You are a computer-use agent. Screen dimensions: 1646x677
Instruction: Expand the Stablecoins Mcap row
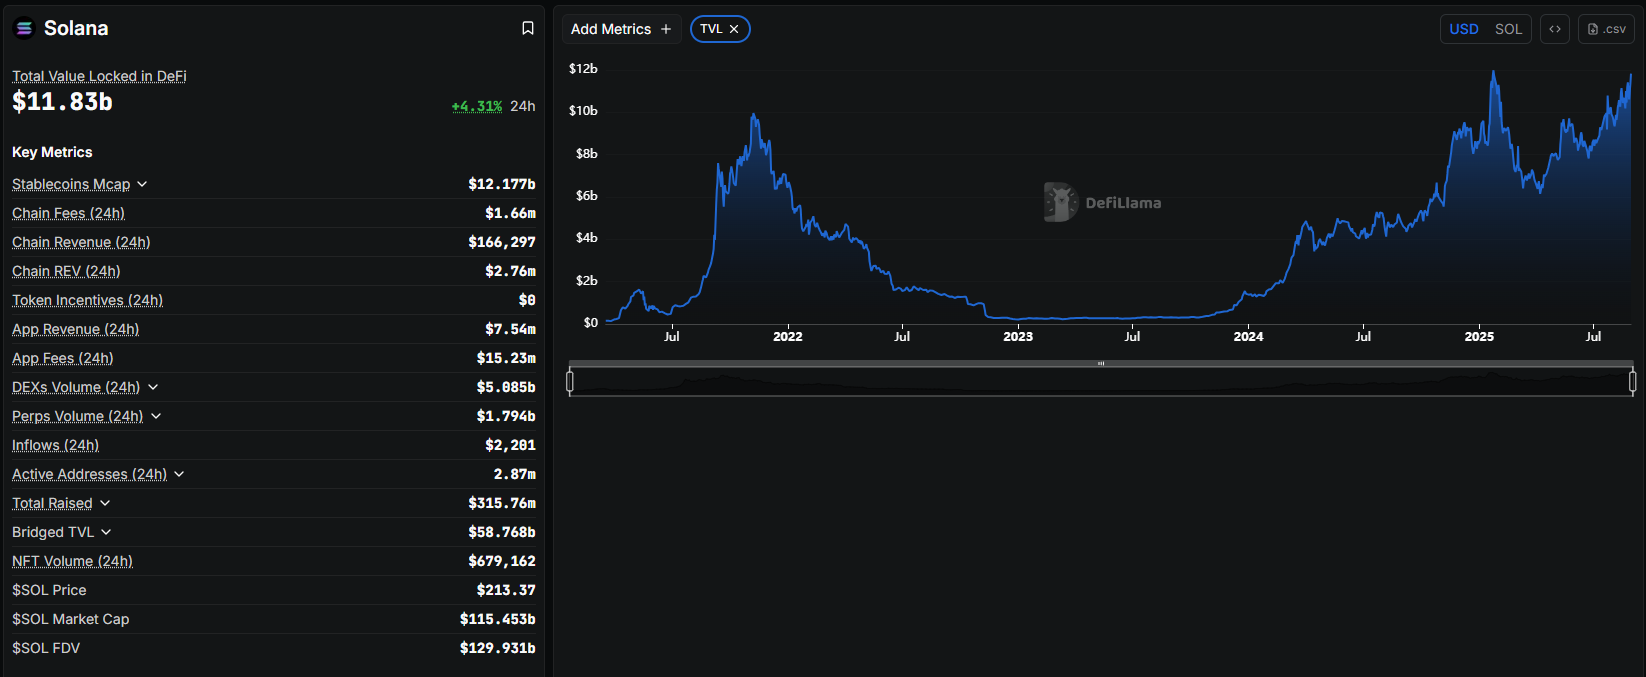pyautogui.click(x=142, y=184)
